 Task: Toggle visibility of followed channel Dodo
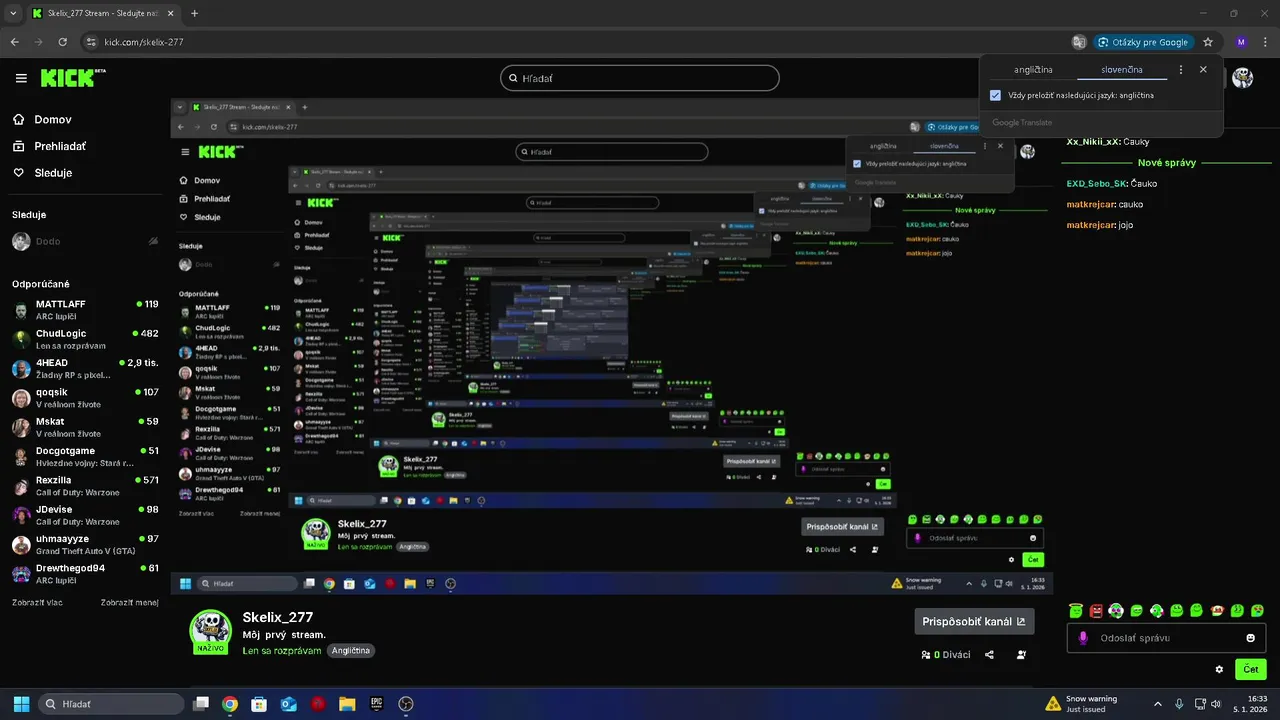coord(153,241)
